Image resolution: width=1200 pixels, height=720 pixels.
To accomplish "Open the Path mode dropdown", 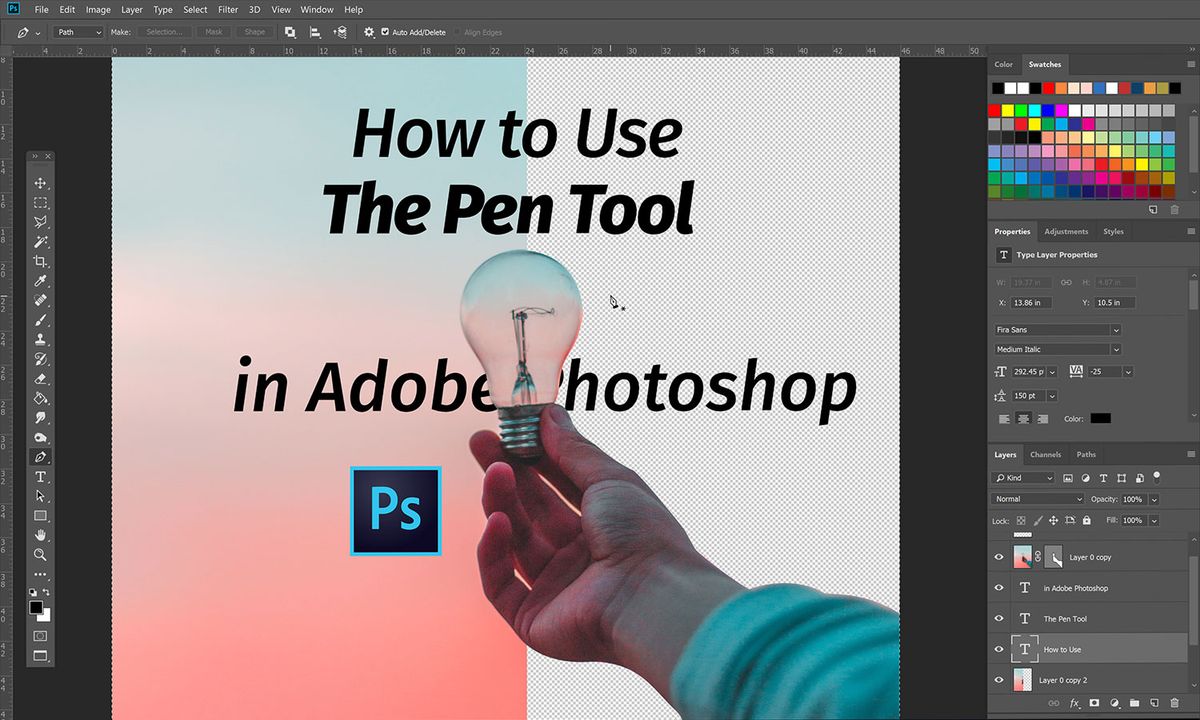I will click(79, 32).
